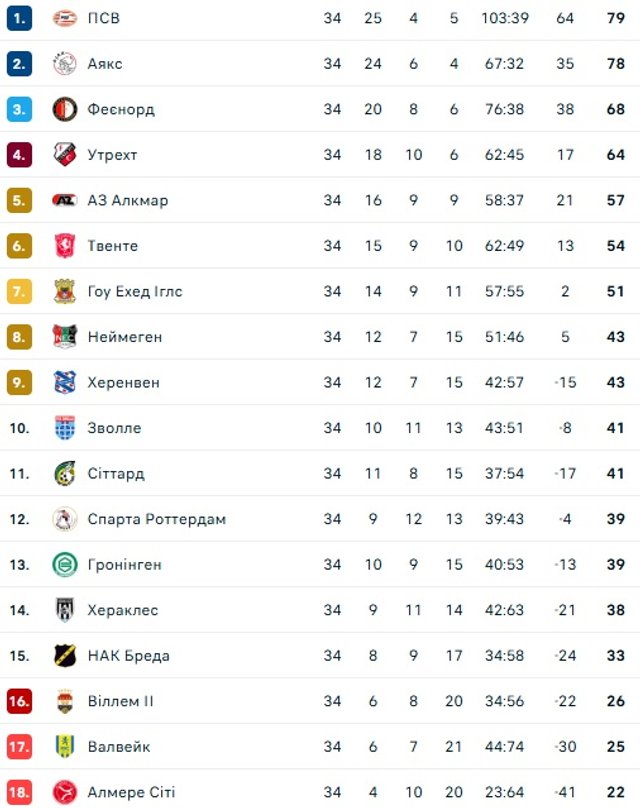Click the Feyenoord club crest

pyautogui.click(x=65, y=109)
